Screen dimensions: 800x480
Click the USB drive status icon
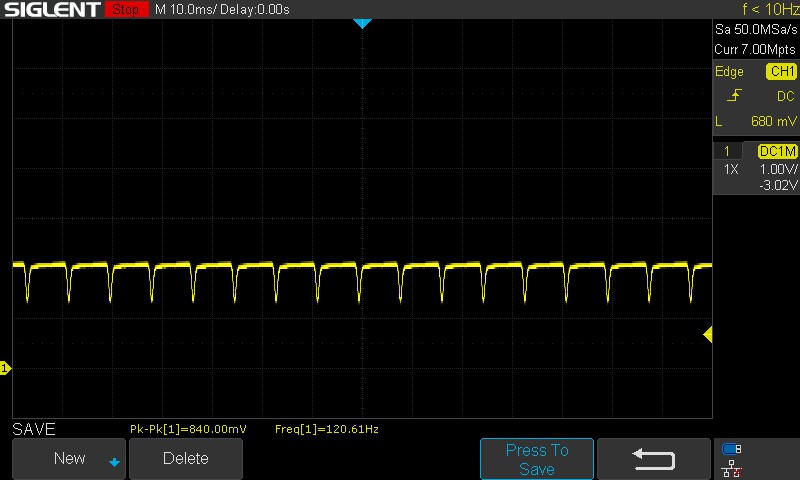point(732,449)
